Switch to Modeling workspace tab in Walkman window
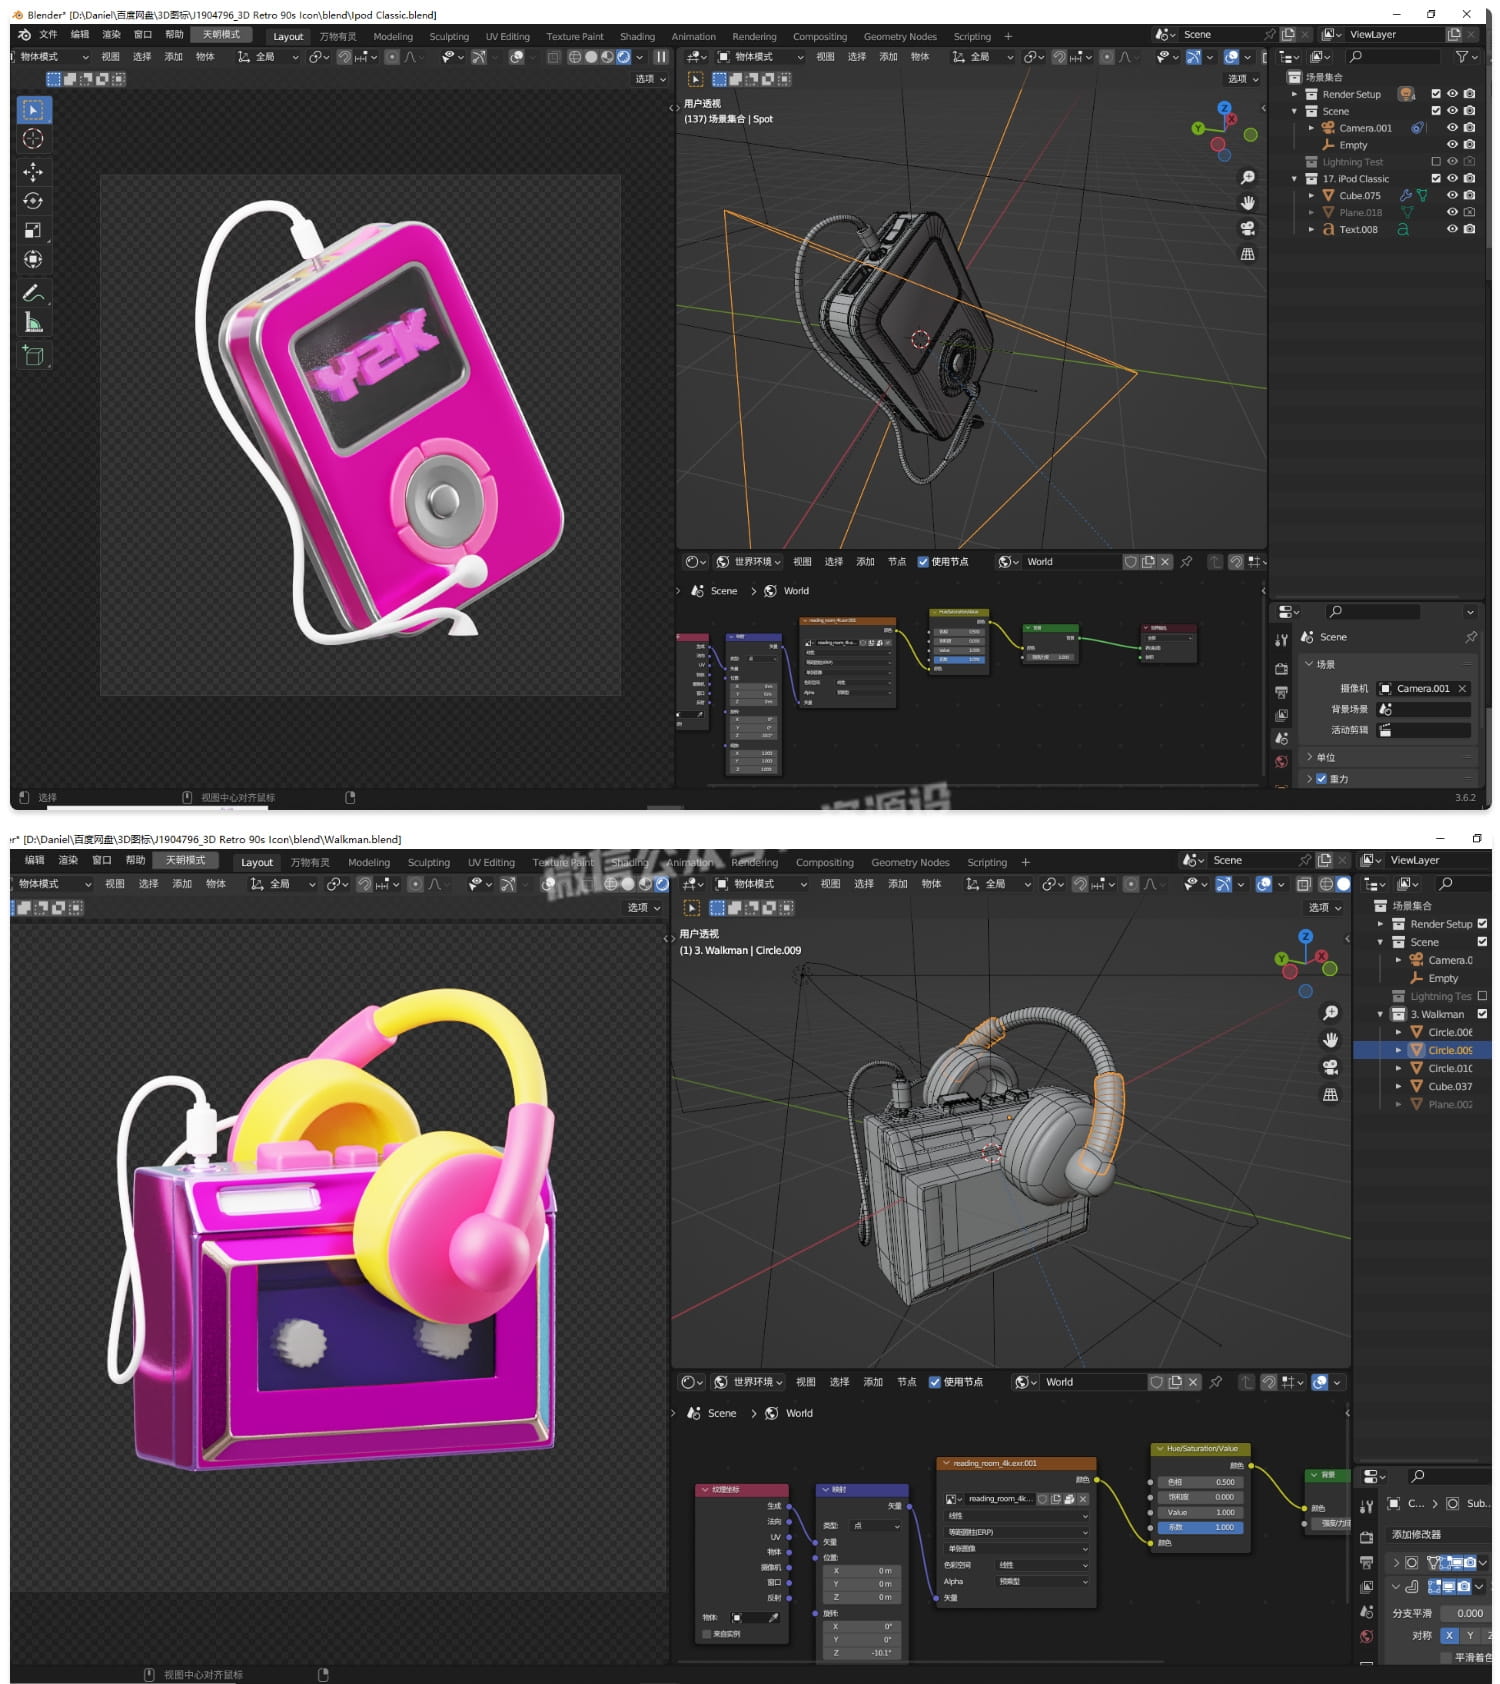 [369, 862]
